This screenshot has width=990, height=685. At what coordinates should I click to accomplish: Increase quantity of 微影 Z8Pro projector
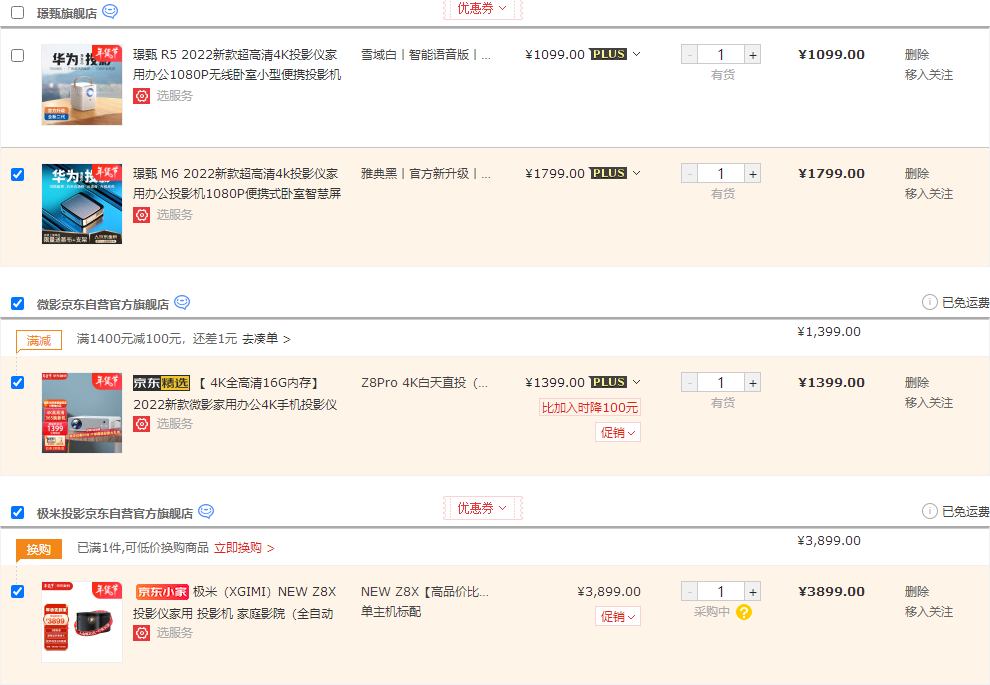(x=753, y=383)
